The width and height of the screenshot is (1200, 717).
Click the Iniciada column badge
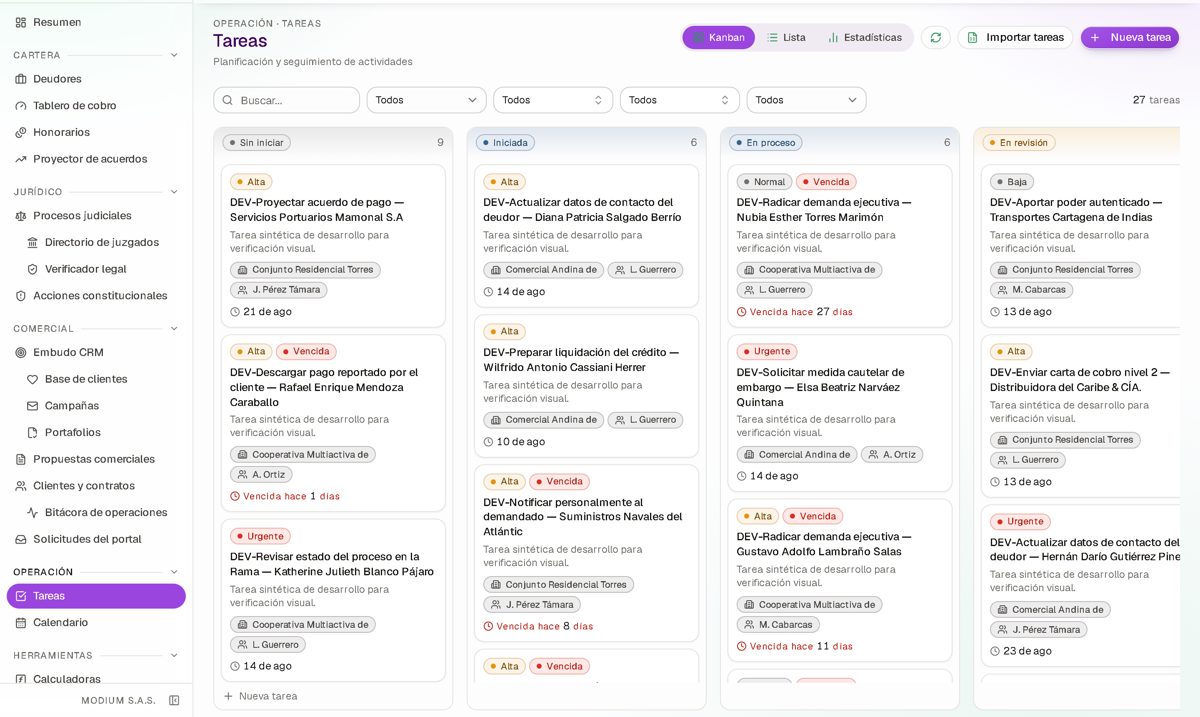[505, 143]
